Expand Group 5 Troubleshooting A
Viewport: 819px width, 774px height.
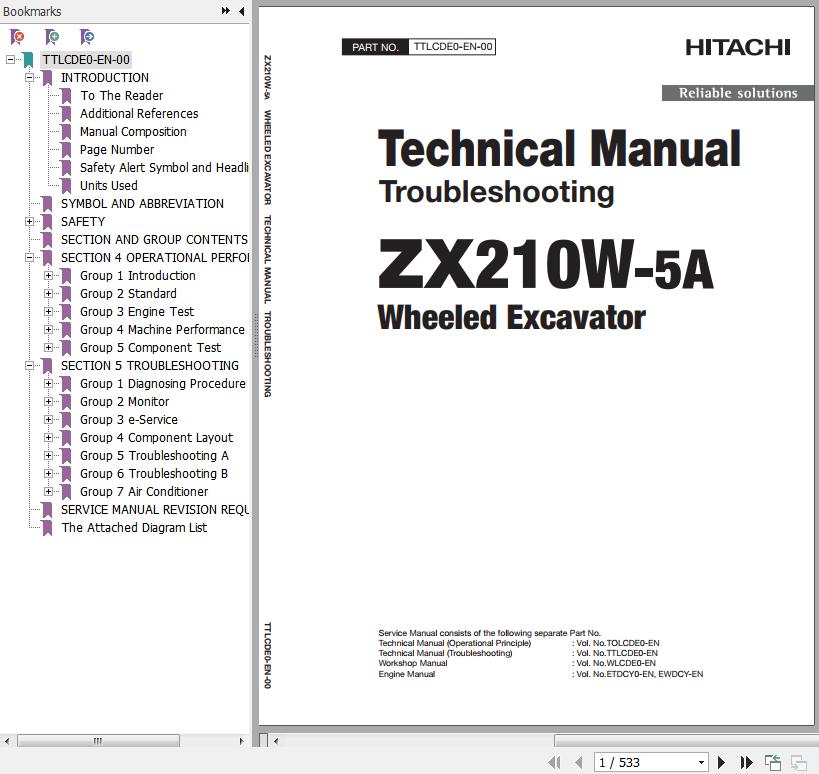(x=49, y=455)
